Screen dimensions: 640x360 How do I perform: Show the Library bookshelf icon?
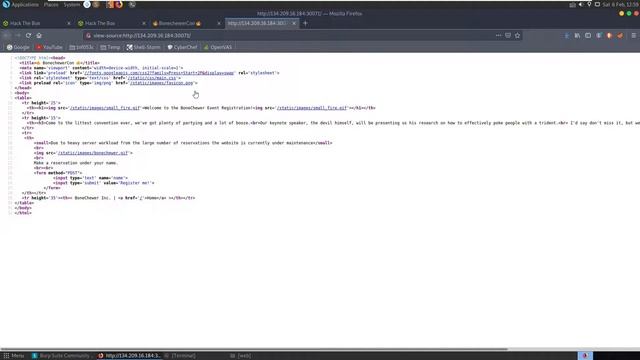(577, 36)
